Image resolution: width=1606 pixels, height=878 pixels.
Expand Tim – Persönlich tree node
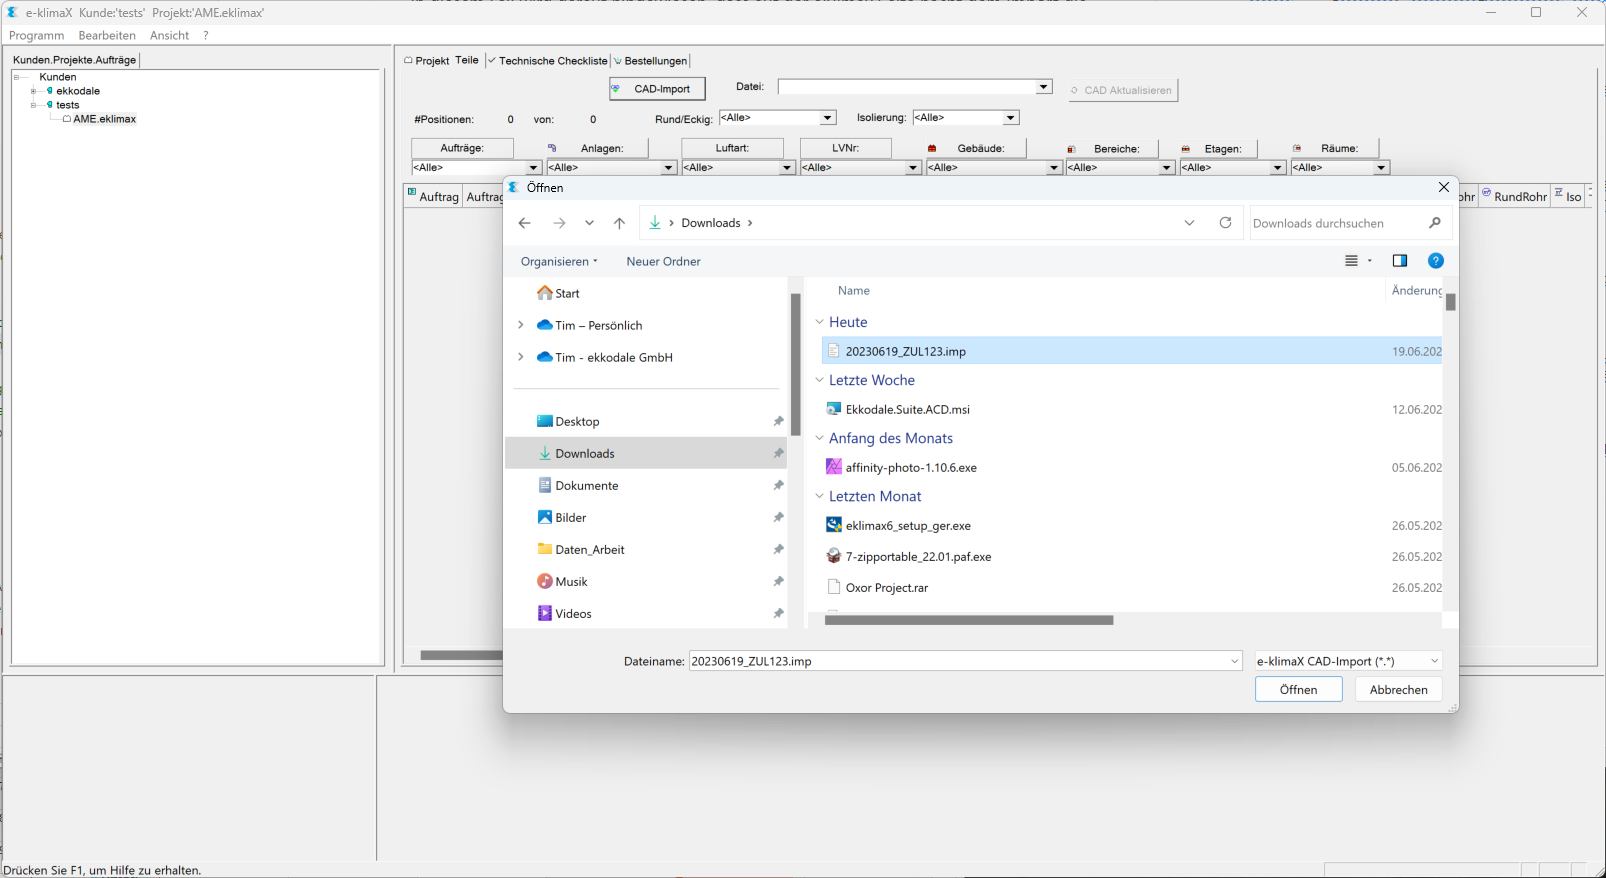tap(520, 325)
